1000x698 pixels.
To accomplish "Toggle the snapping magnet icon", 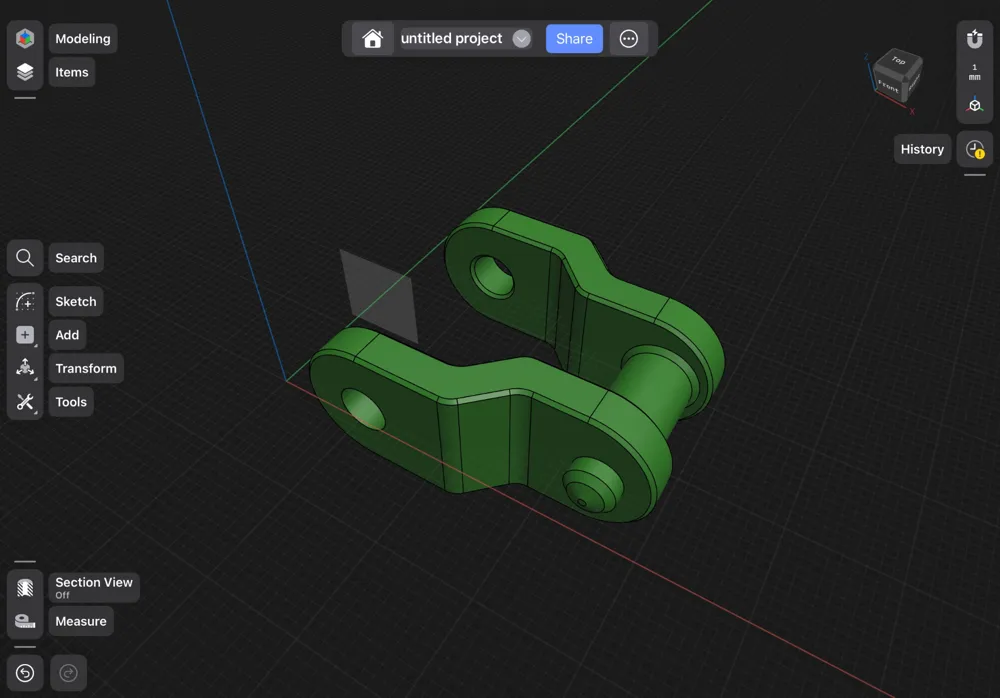I will (974, 39).
